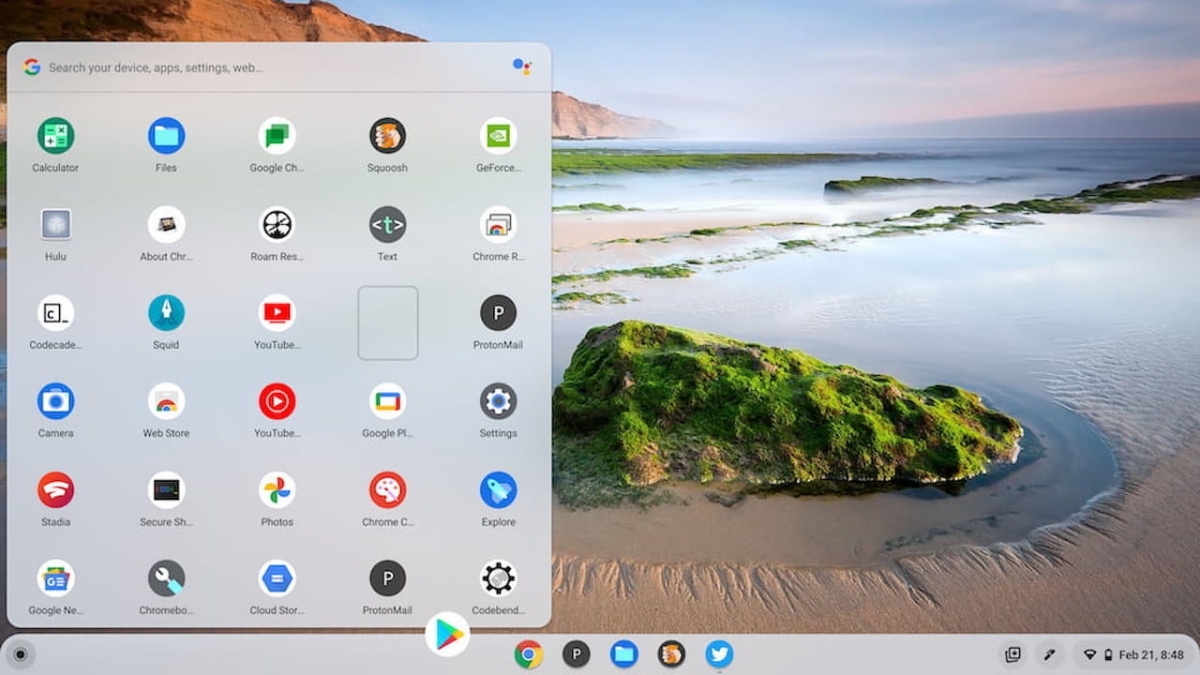This screenshot has height=675, width=1200.
Task: Open the Cloud Storage app
Action: coord(276,578)
